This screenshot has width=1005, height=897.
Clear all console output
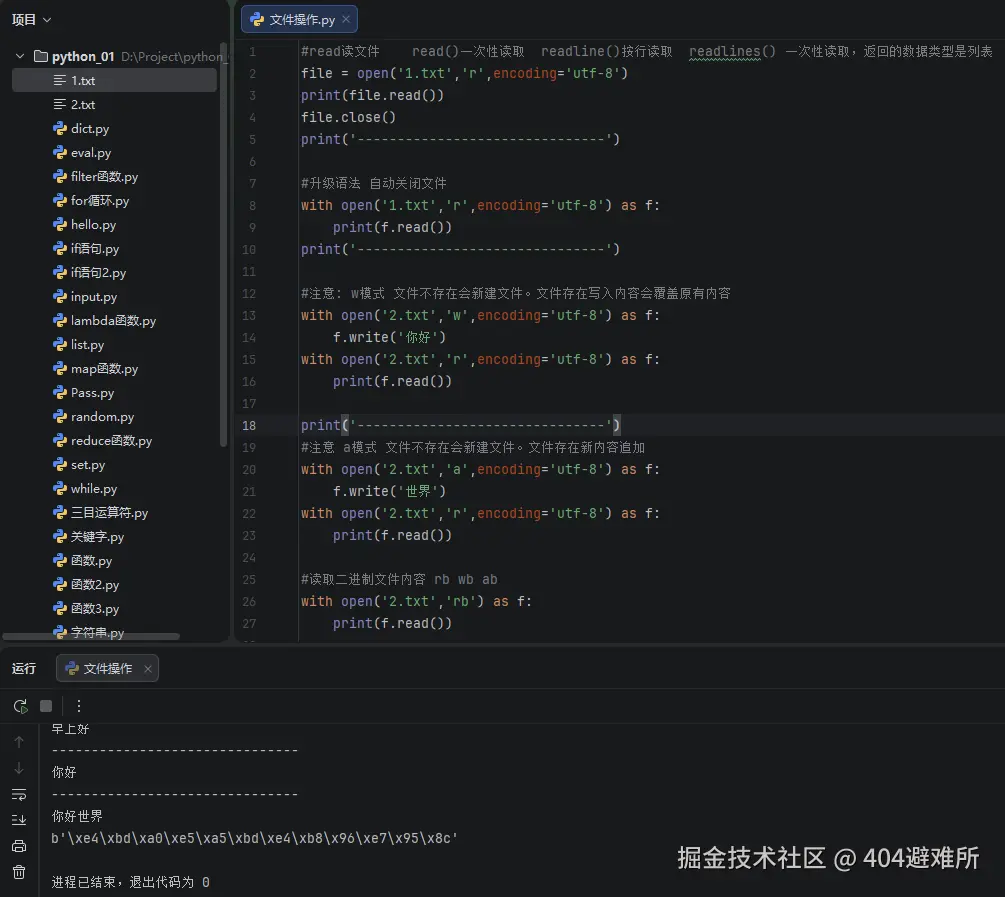point(19,872)
